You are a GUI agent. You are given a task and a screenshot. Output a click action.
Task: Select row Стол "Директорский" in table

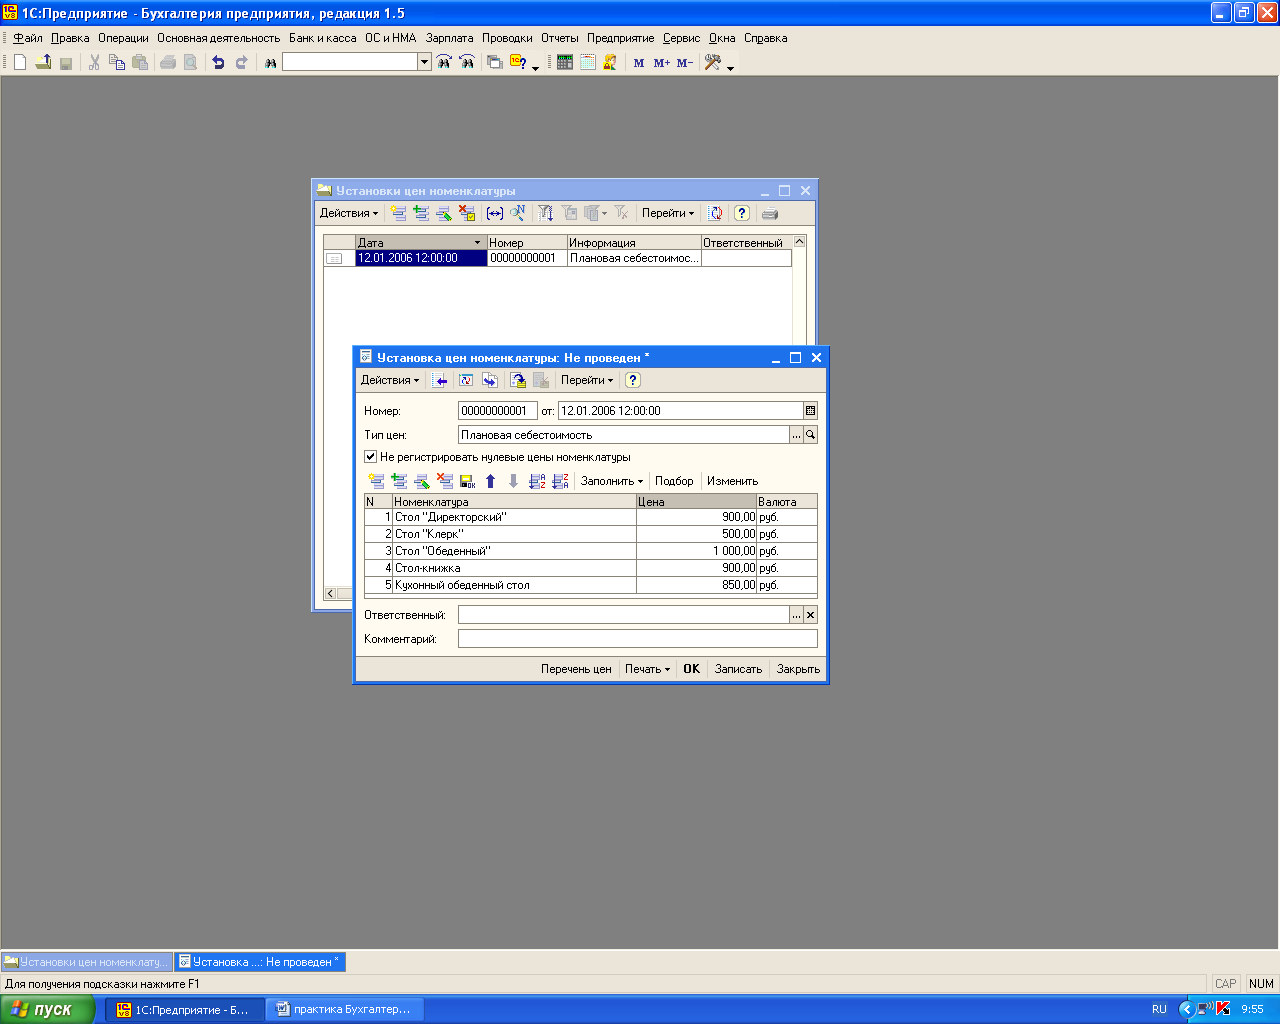(591, 517)
